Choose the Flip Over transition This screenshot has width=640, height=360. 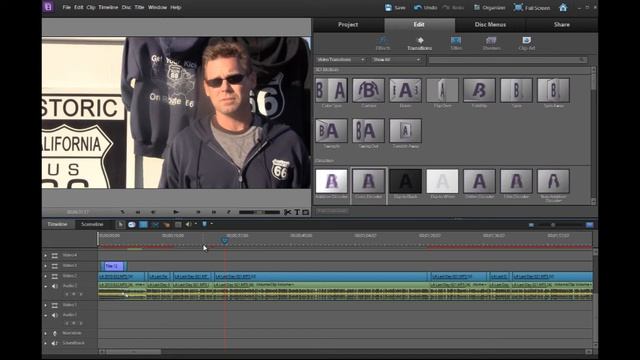[442, 90]
